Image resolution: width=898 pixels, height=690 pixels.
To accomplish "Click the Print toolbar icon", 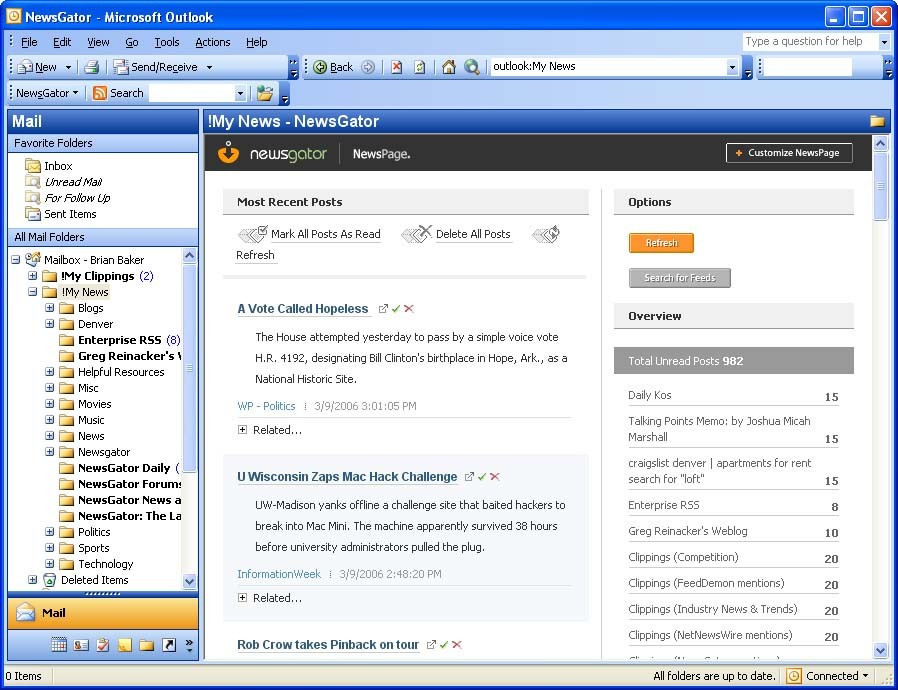I will [x=92, y=67].
